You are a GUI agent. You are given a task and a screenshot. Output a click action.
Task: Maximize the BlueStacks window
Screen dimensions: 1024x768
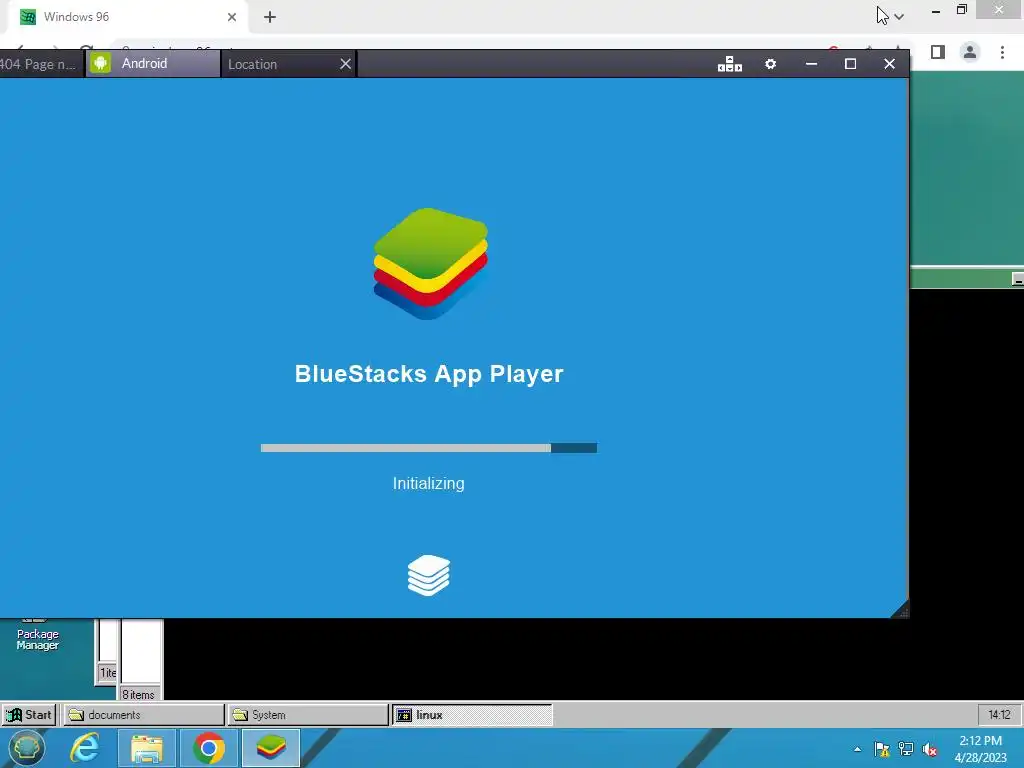[850, 64]
